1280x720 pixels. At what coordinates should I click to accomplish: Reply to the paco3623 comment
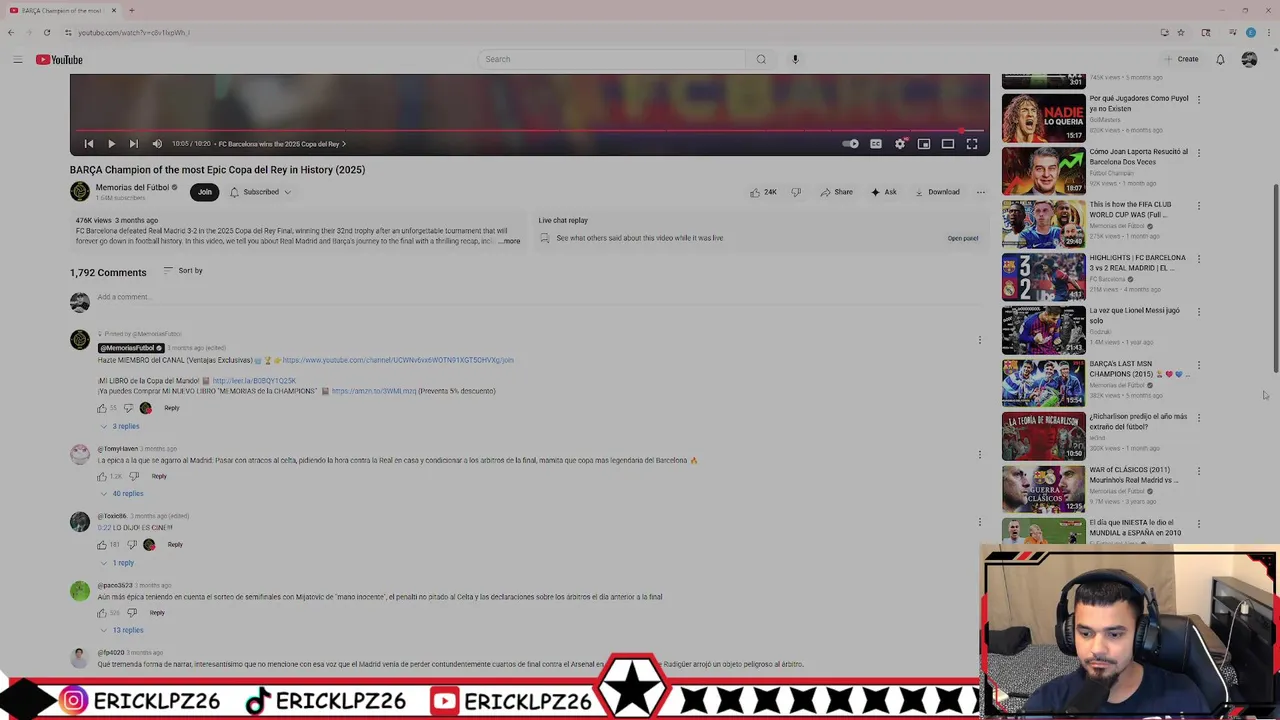[157, 613]
